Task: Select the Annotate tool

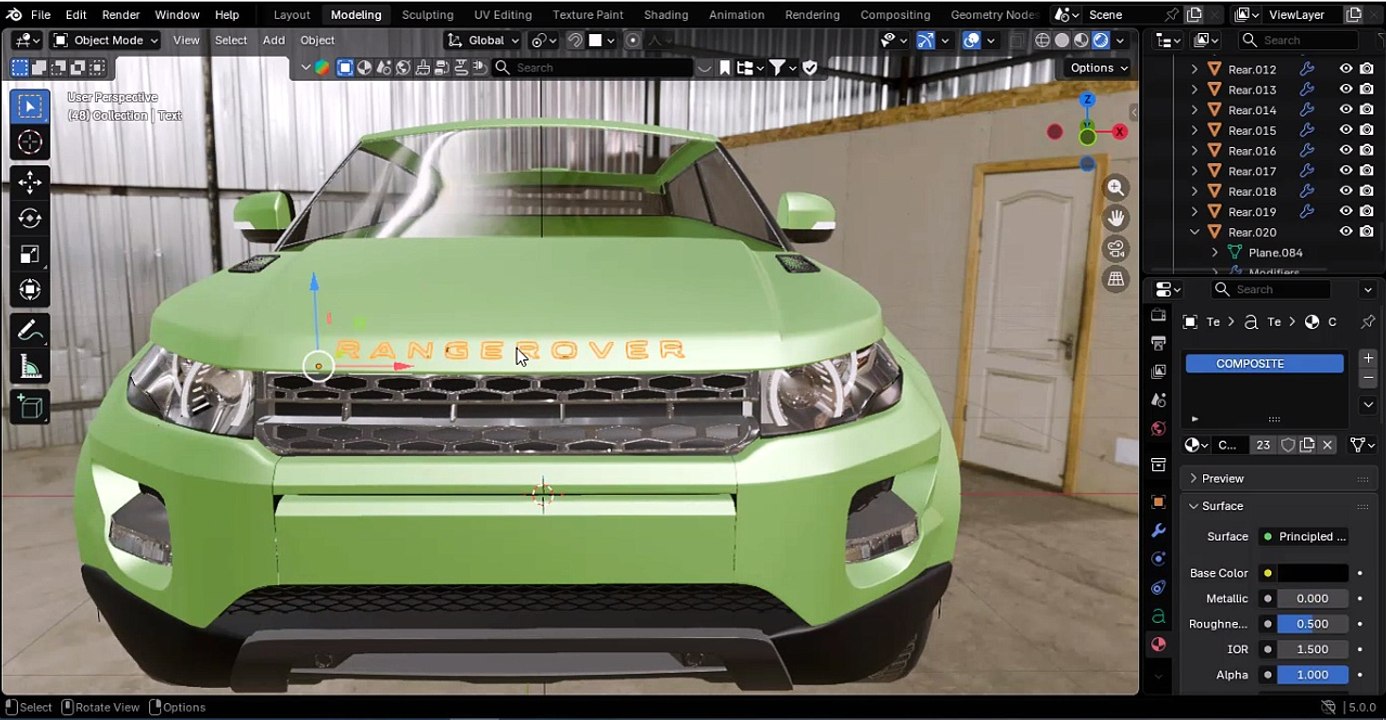Action: [30, 331]
